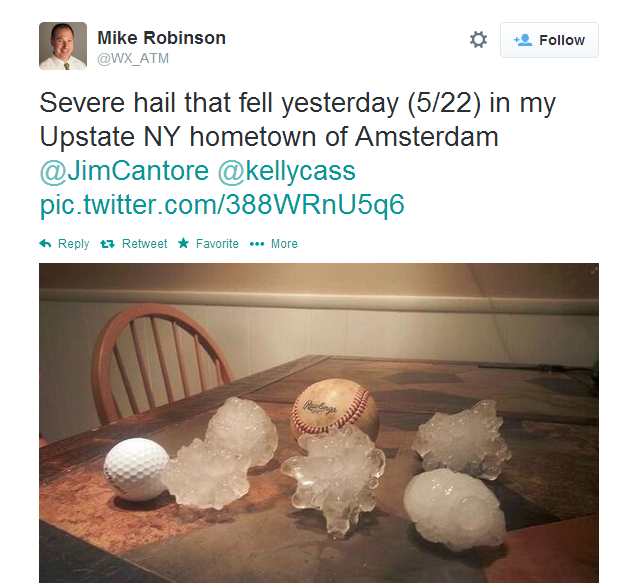Image resolution: width=636 pixels, height=583 pixels.
Task: Open the @WX_ATM handle link
Action: [x=133, y=58]
